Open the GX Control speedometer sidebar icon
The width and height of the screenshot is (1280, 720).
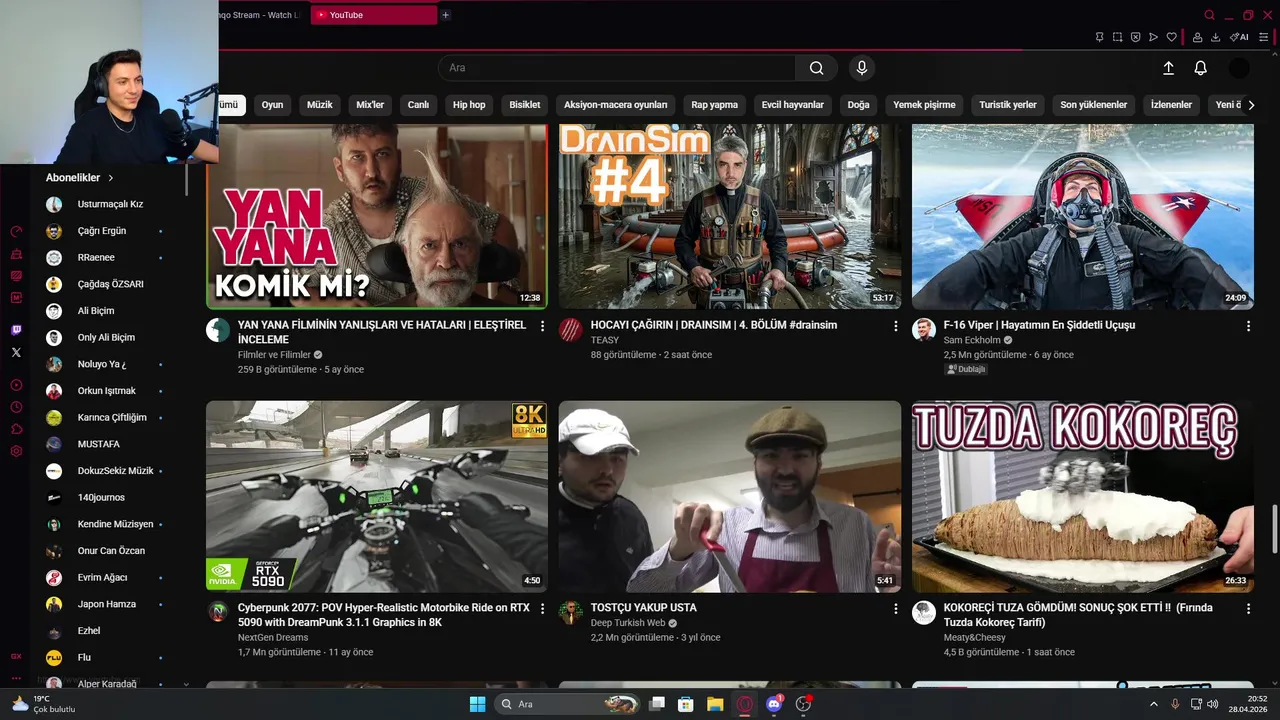[x=16, y=231]
